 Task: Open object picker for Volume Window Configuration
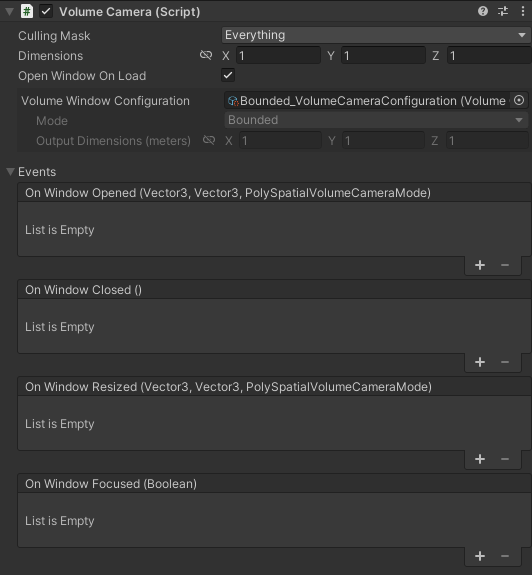pos(519,100)
